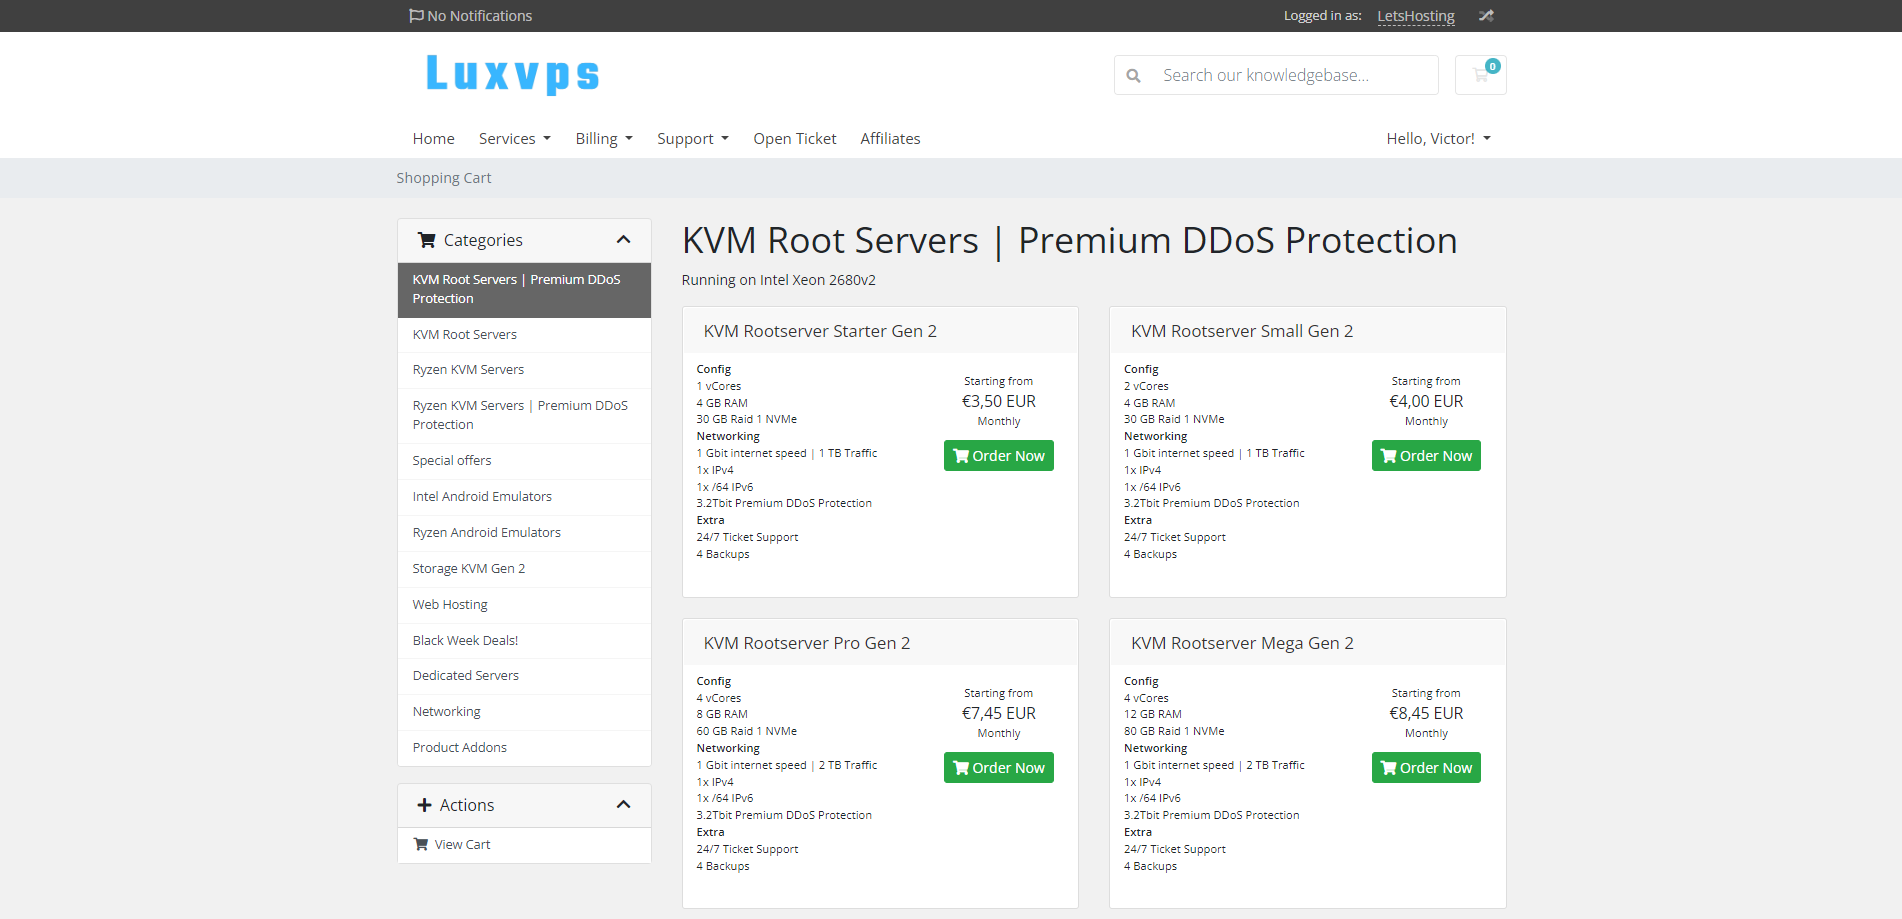Click the 2 vCores spec line

pos(1146,387)
